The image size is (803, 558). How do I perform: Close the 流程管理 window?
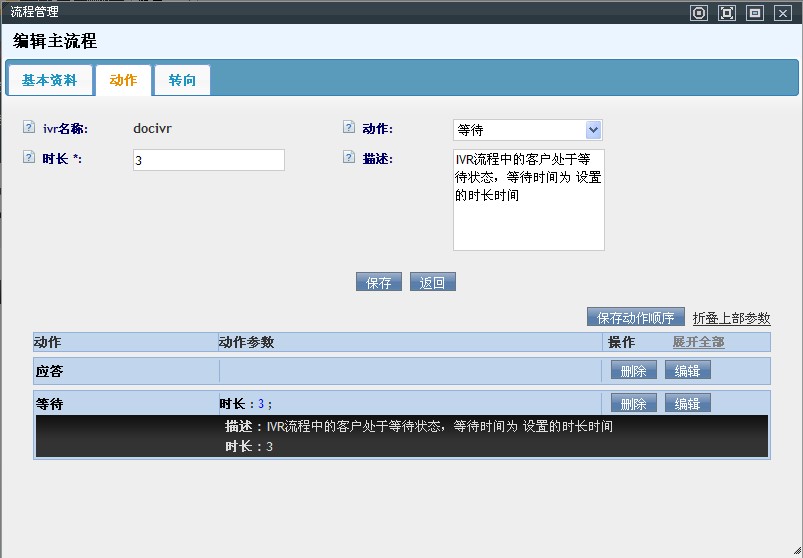(782, 13)
